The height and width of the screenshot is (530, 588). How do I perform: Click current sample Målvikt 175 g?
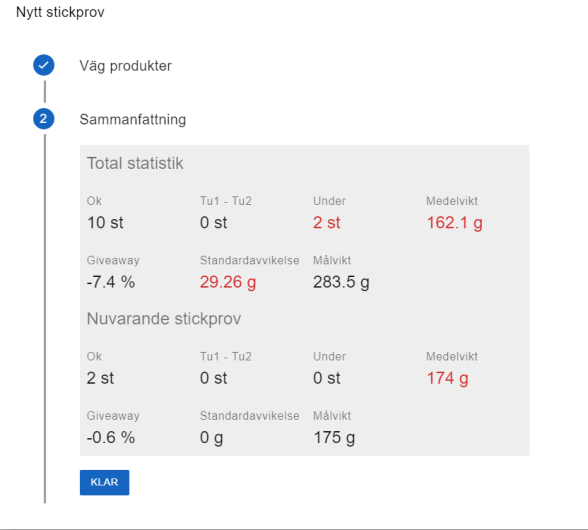pyautogui.click(x=334, y=438)
